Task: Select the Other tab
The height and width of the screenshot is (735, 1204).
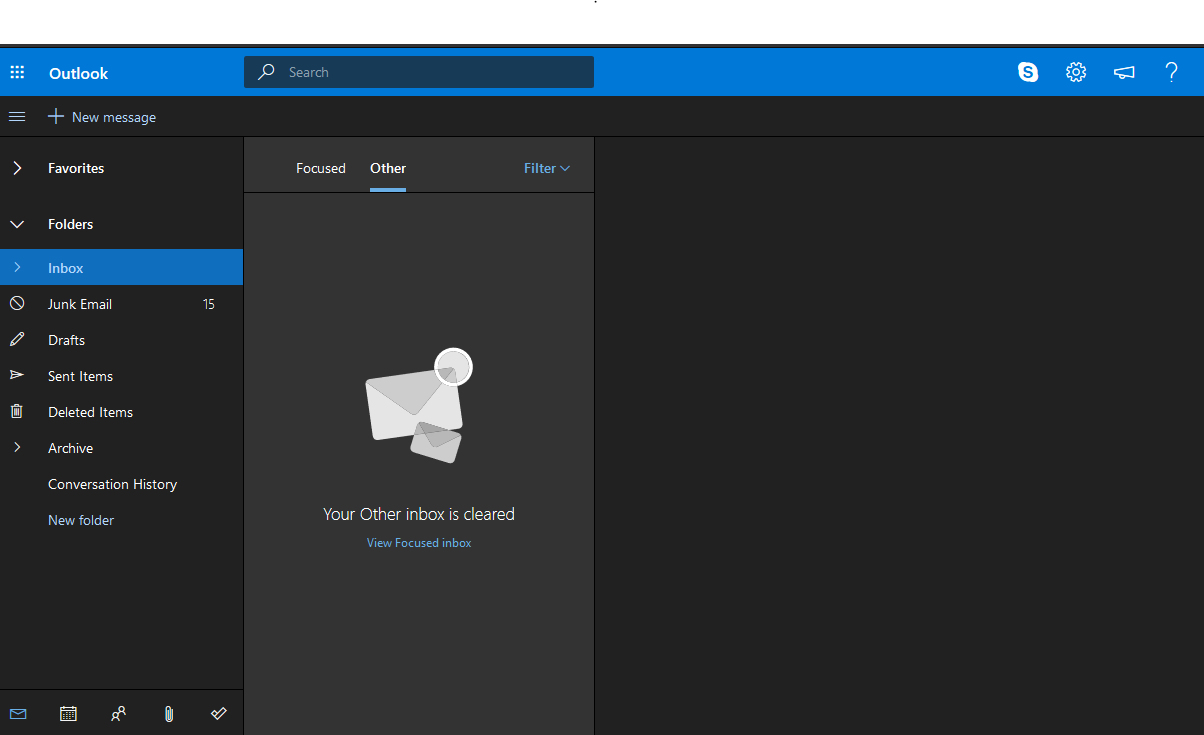Action: [388, 168]
